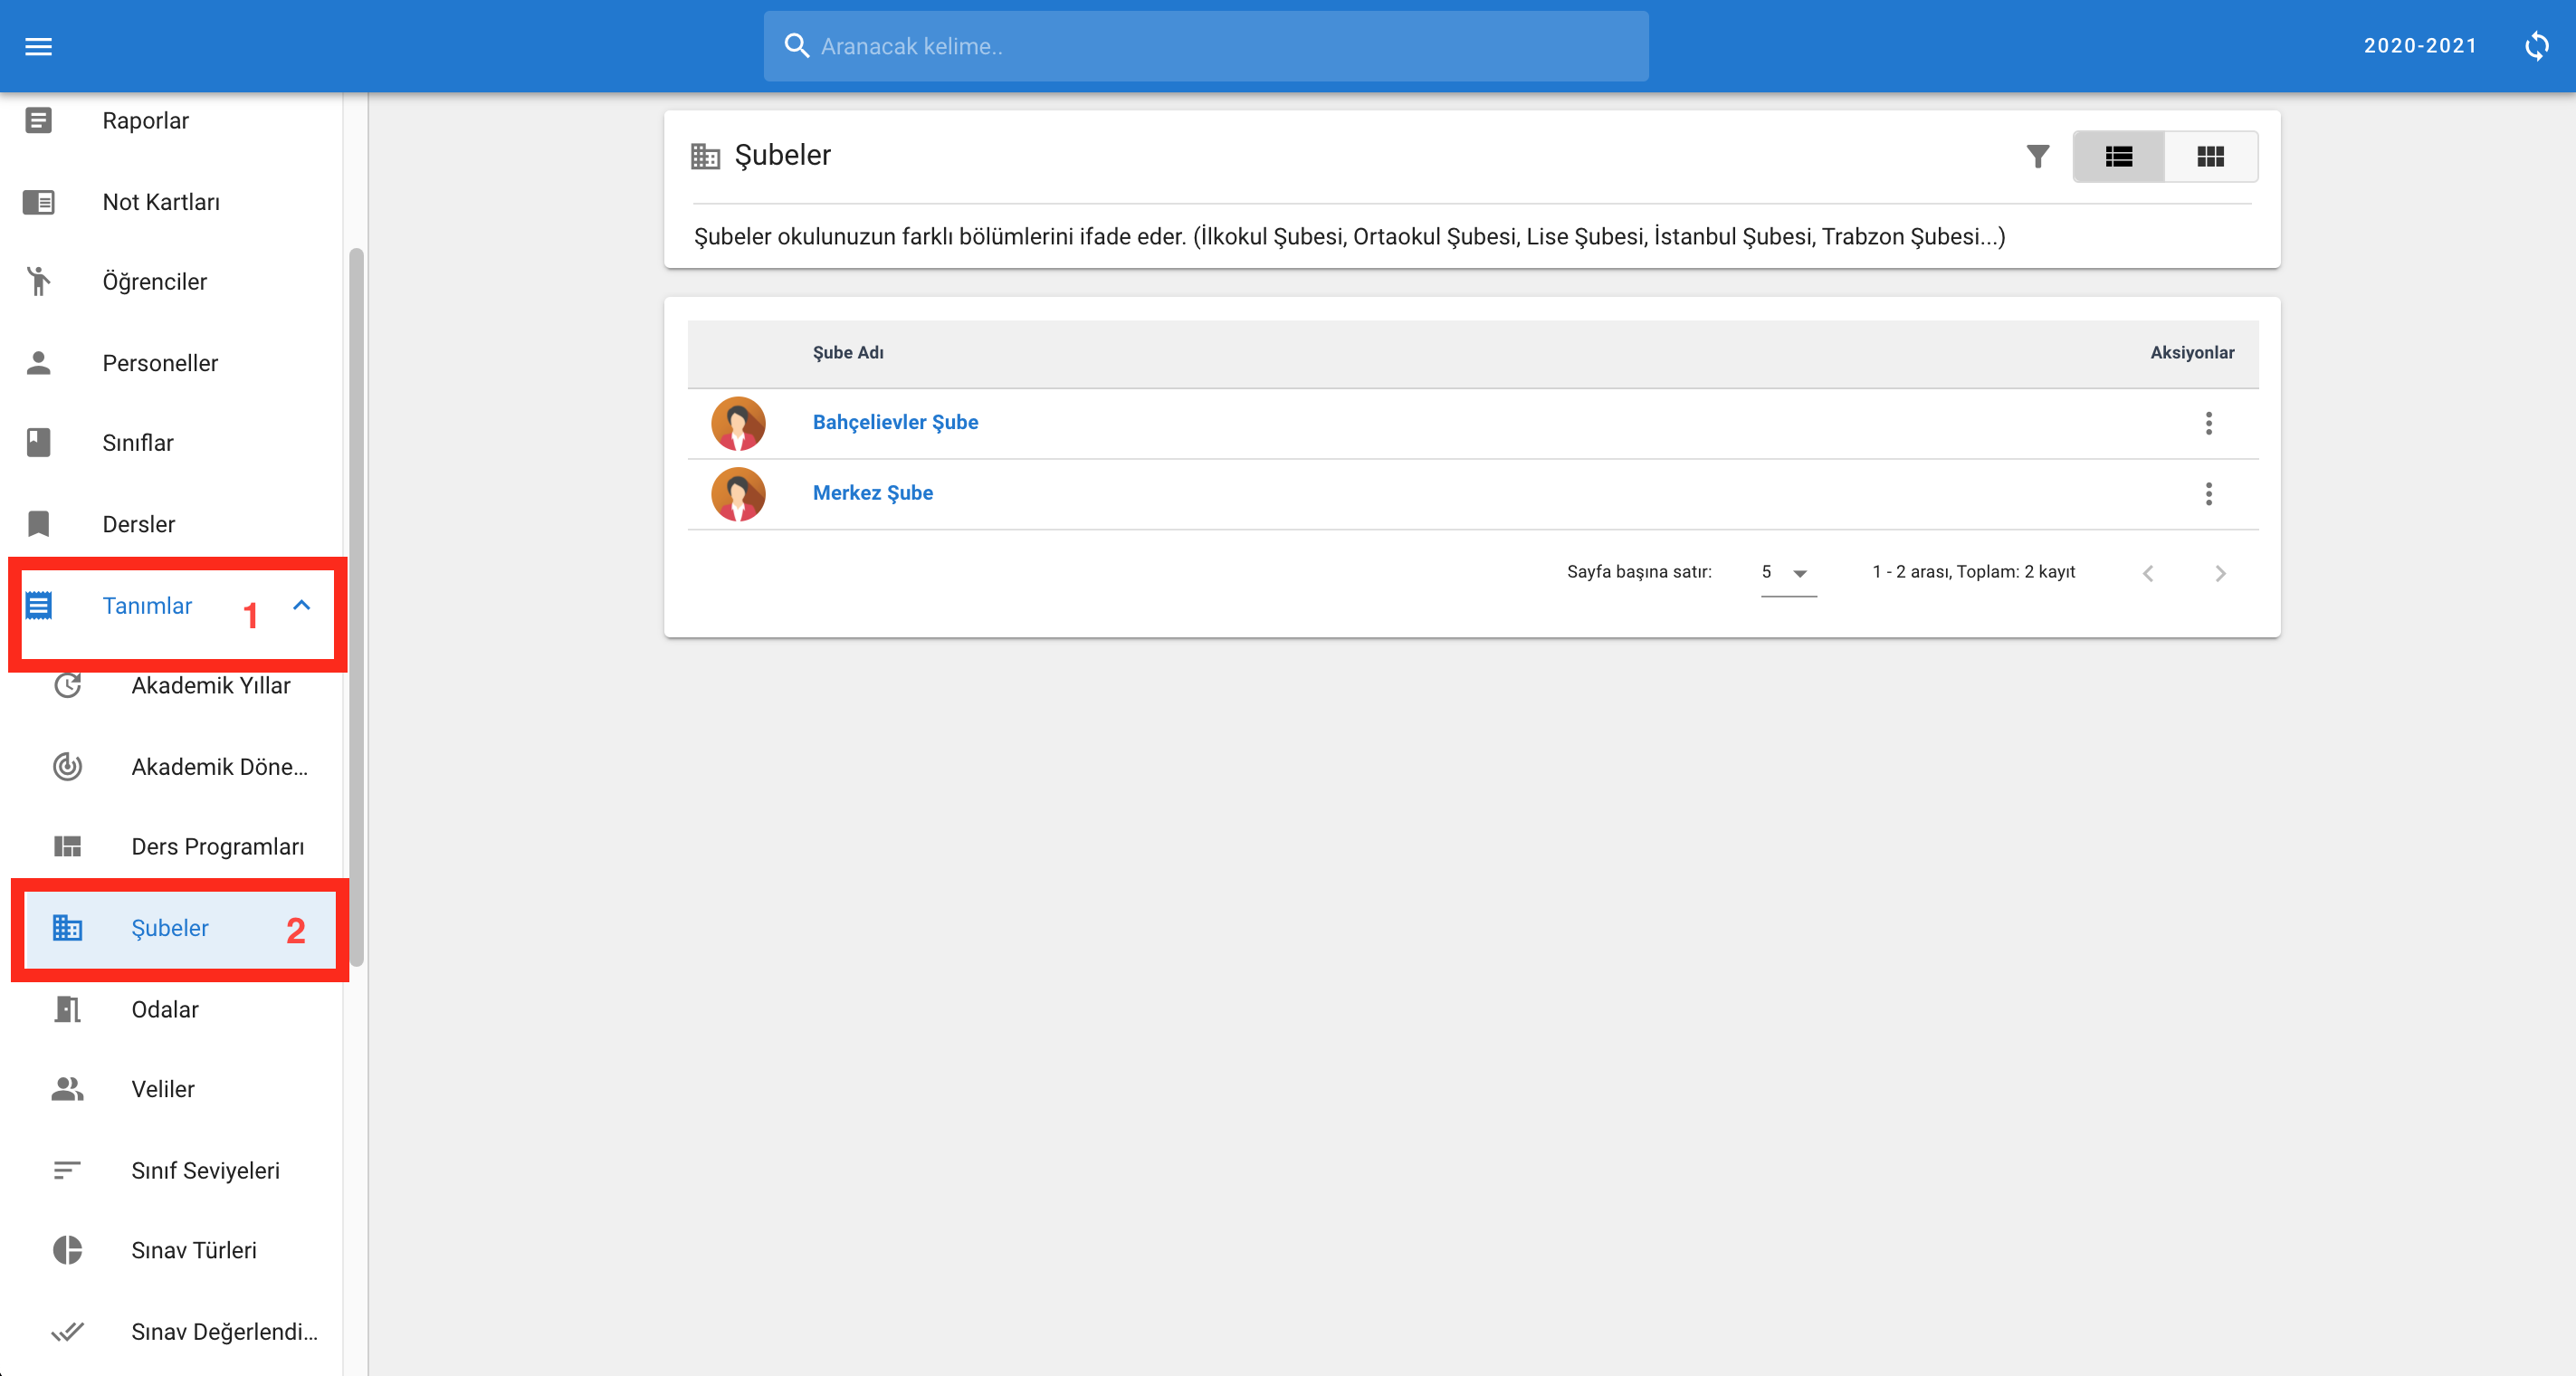
Task: Click the Şubeler page header building icon
Action: (705, 156)
